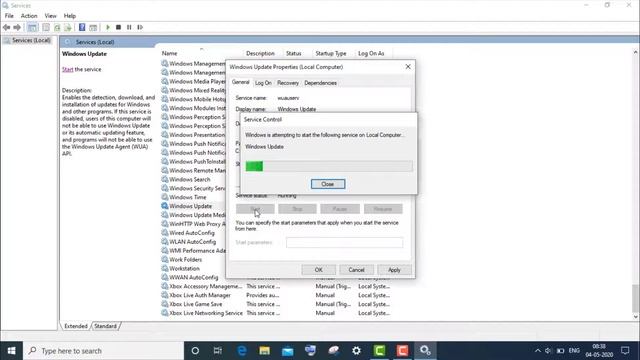Switch to Extended view tab

pyautogui.click(x=76, y=326)
